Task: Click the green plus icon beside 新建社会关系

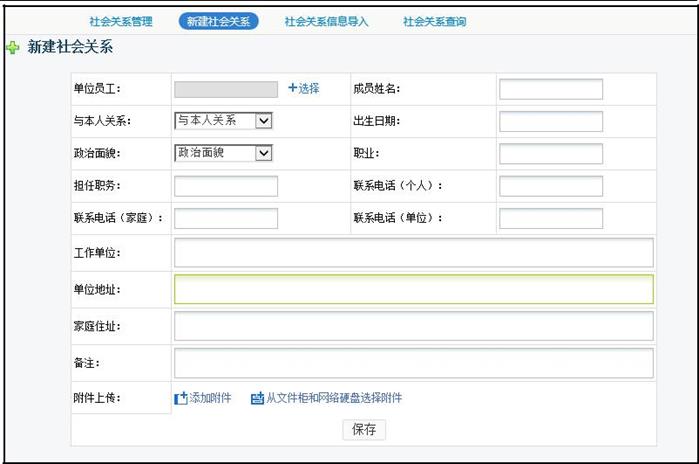Action: 12,47
